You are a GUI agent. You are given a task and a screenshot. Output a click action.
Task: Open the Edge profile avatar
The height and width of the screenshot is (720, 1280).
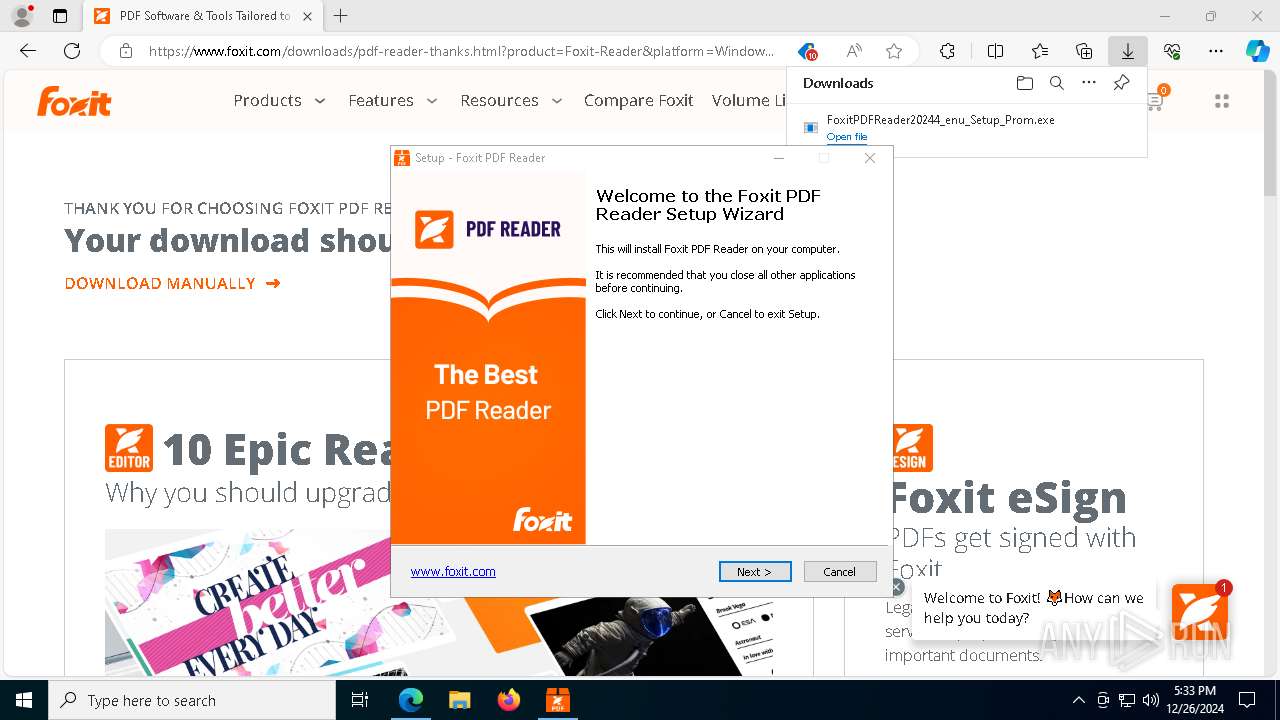point(22,16)
